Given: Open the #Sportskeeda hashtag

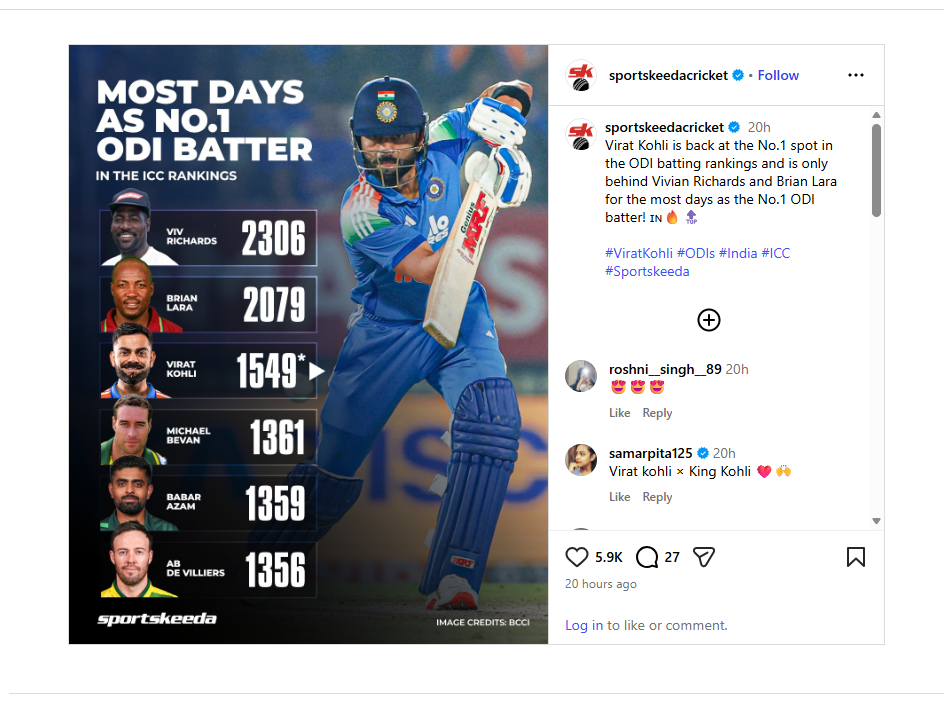Looking at the screenshot, I should click(x=647, y=271).
